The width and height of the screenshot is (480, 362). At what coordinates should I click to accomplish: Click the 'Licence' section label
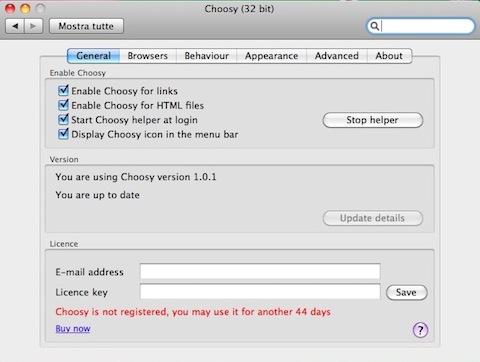pyautogui.click(x=64, y=244)
